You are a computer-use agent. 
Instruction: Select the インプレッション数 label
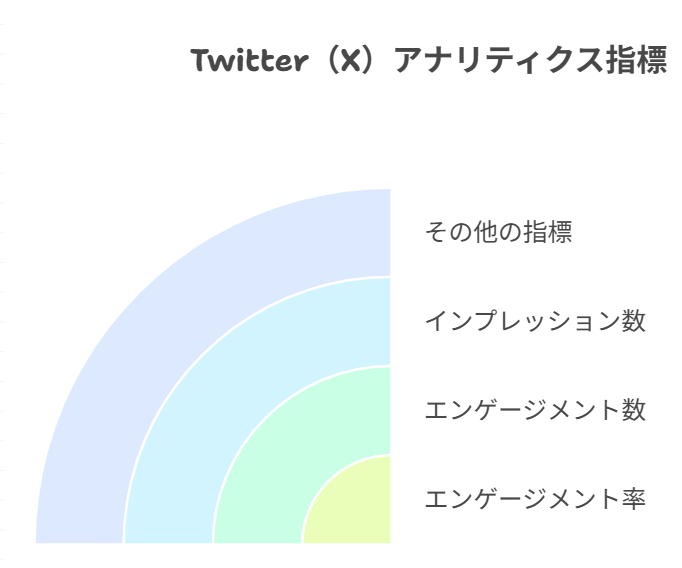pyautogui.click(x=535, y=321)
